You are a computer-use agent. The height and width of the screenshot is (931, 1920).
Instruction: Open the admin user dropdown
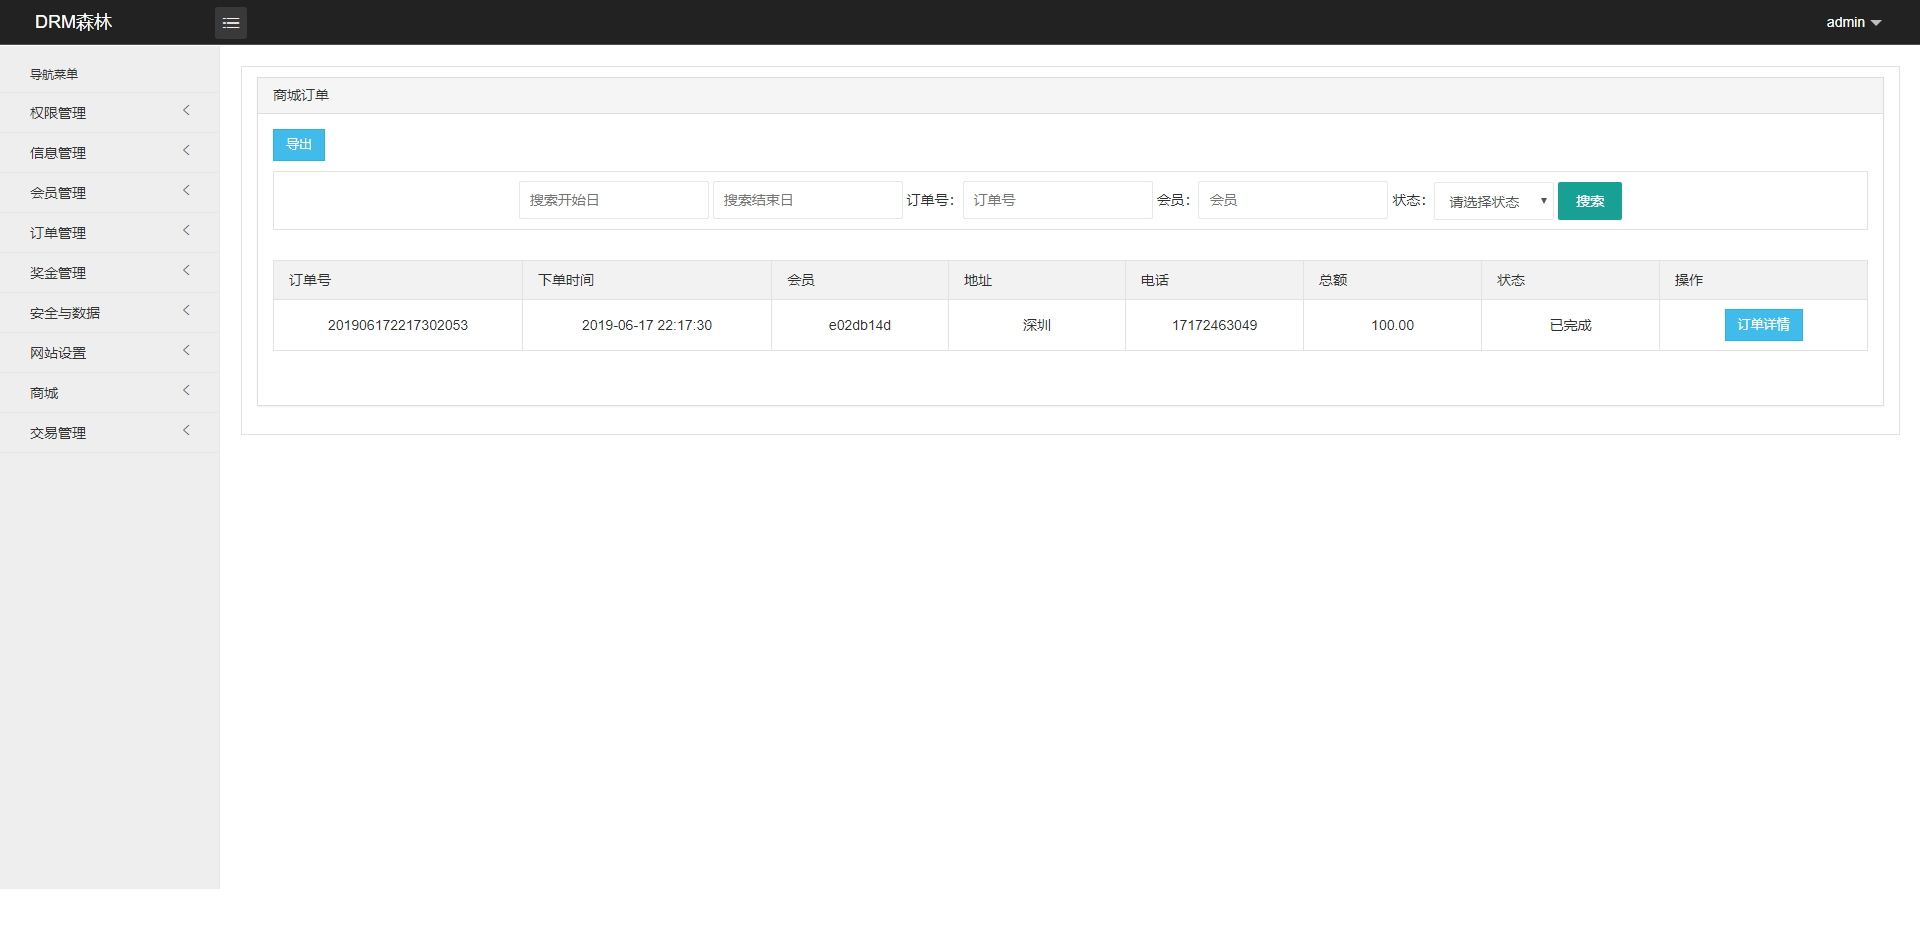[1853, 22]
